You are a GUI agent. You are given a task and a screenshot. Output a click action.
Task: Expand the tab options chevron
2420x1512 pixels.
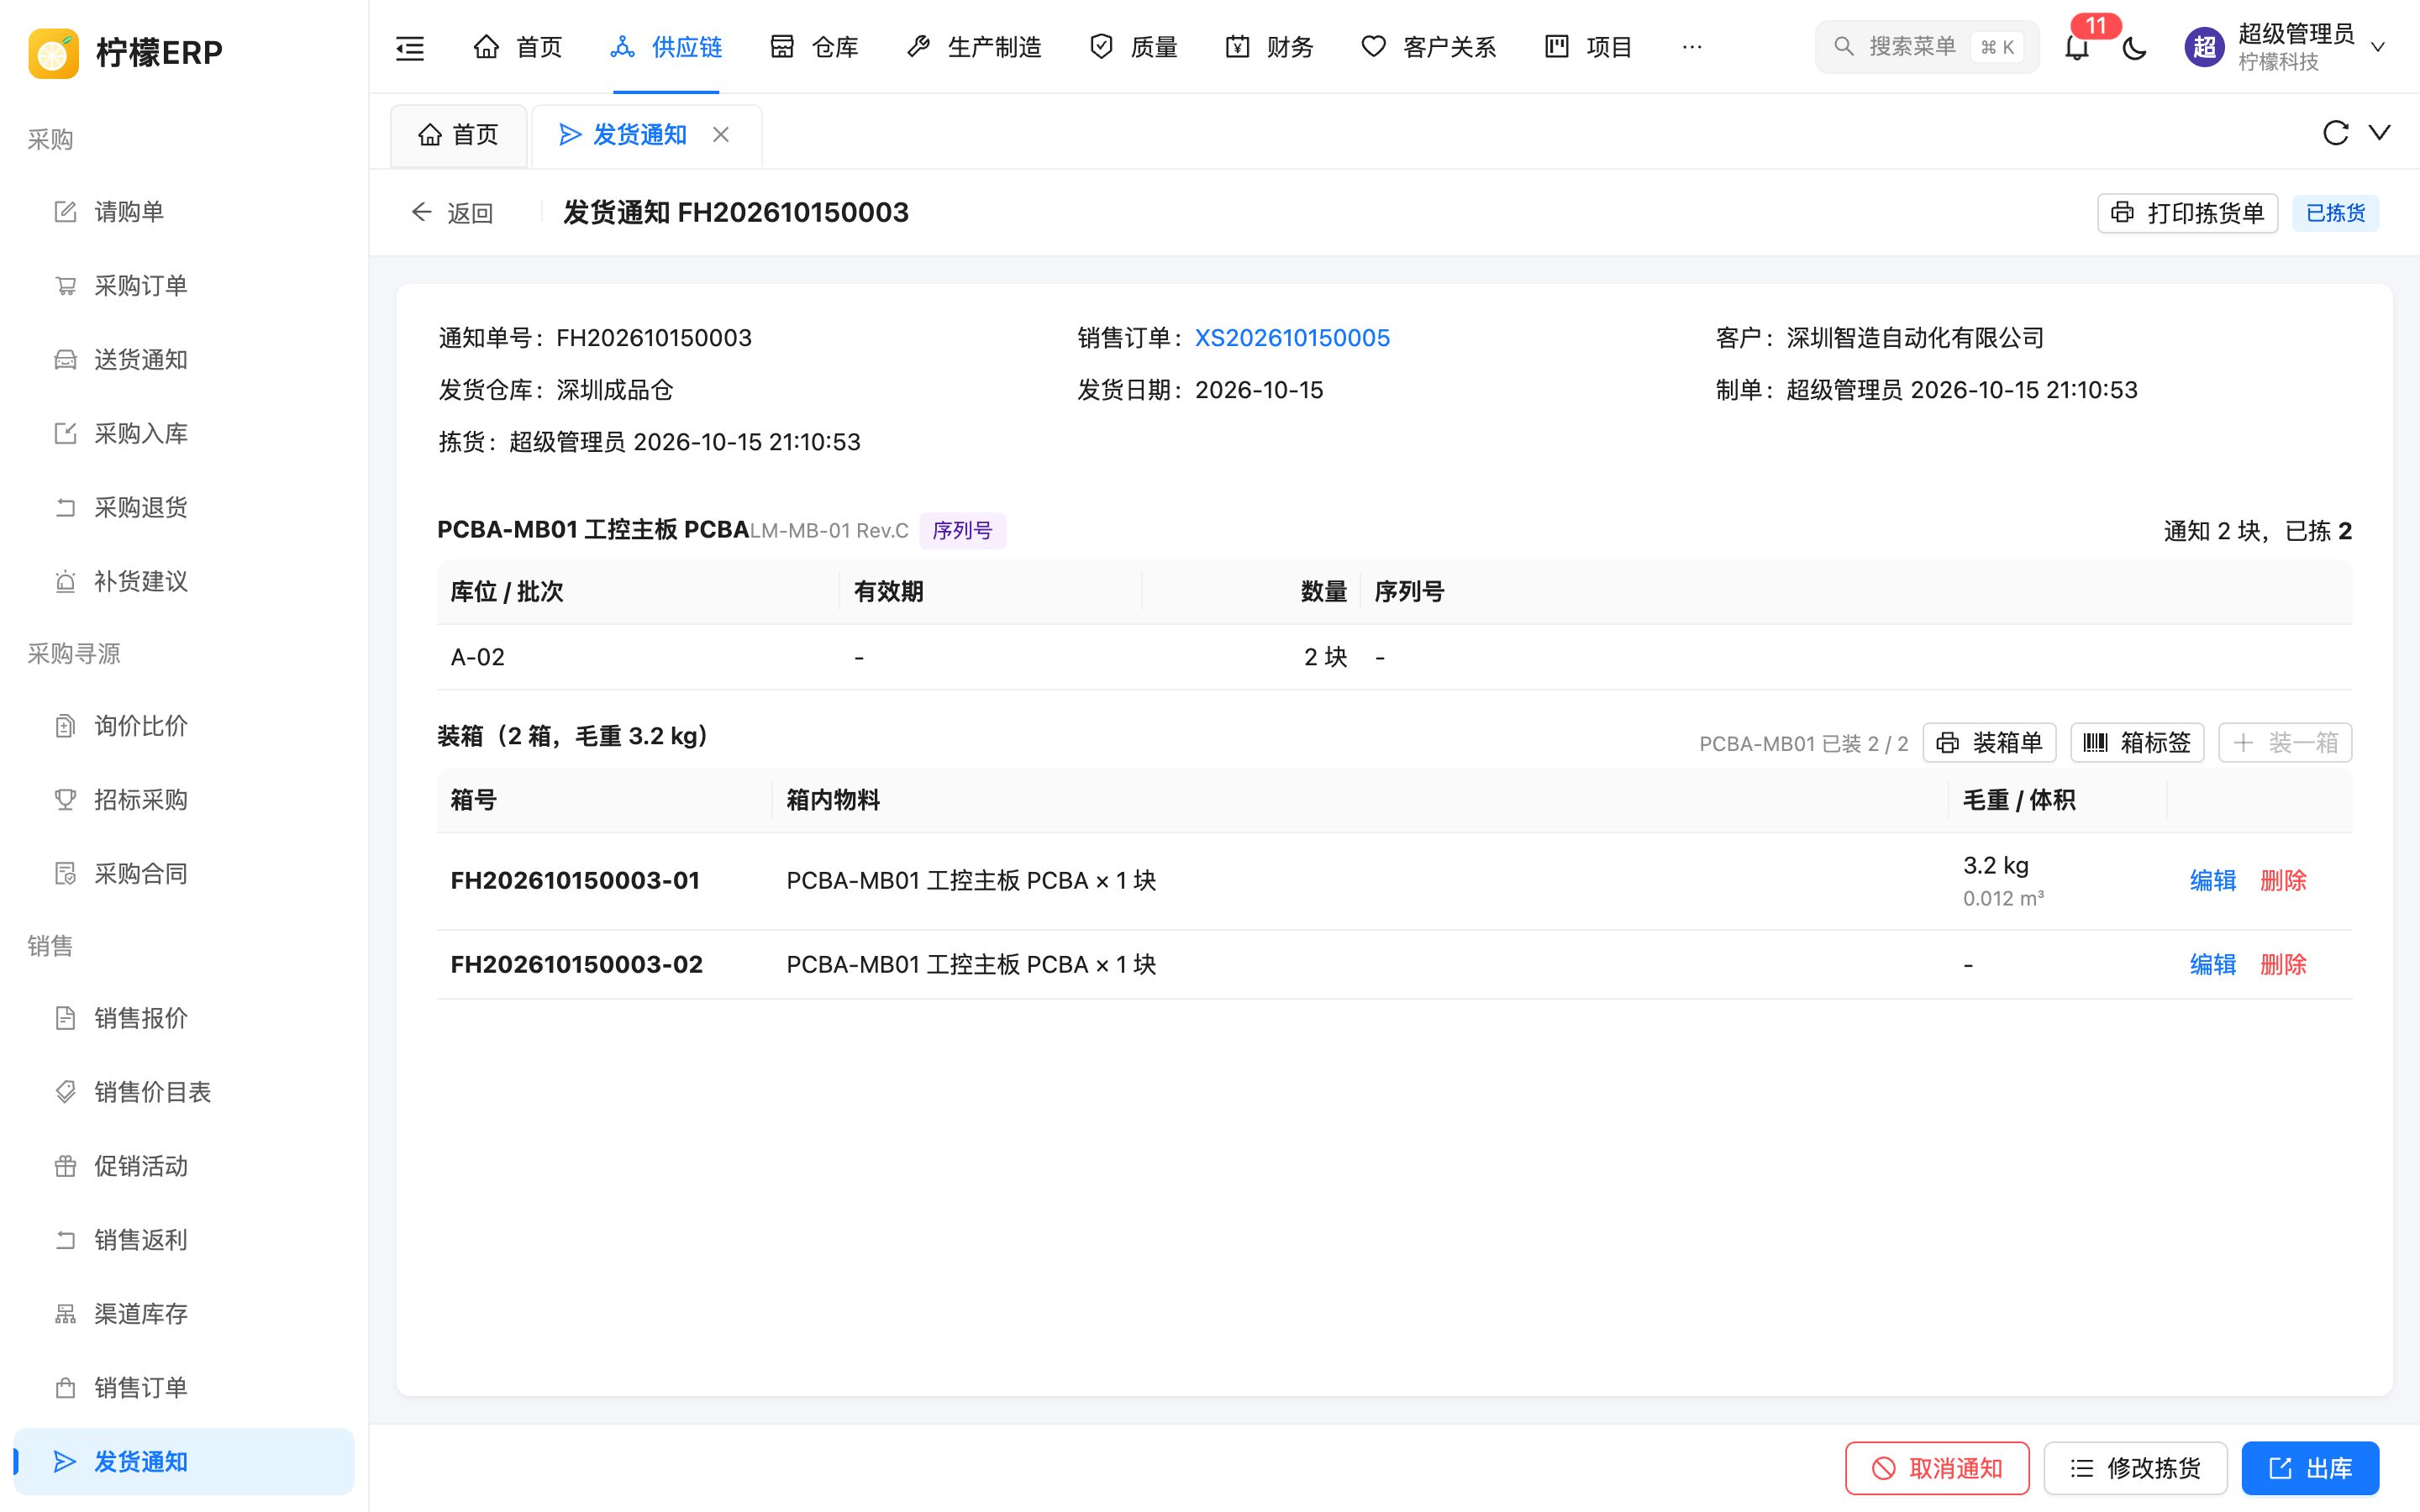coord(2379,133)
